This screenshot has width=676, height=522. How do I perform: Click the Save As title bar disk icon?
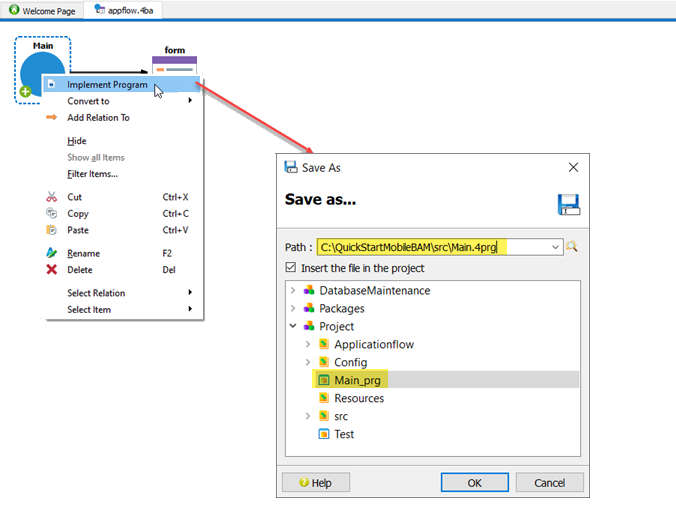tap(291, 167)
